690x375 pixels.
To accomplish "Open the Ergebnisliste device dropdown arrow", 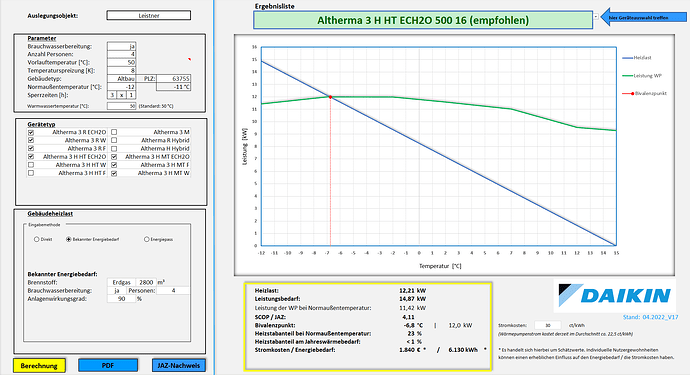I will point(596,17).
